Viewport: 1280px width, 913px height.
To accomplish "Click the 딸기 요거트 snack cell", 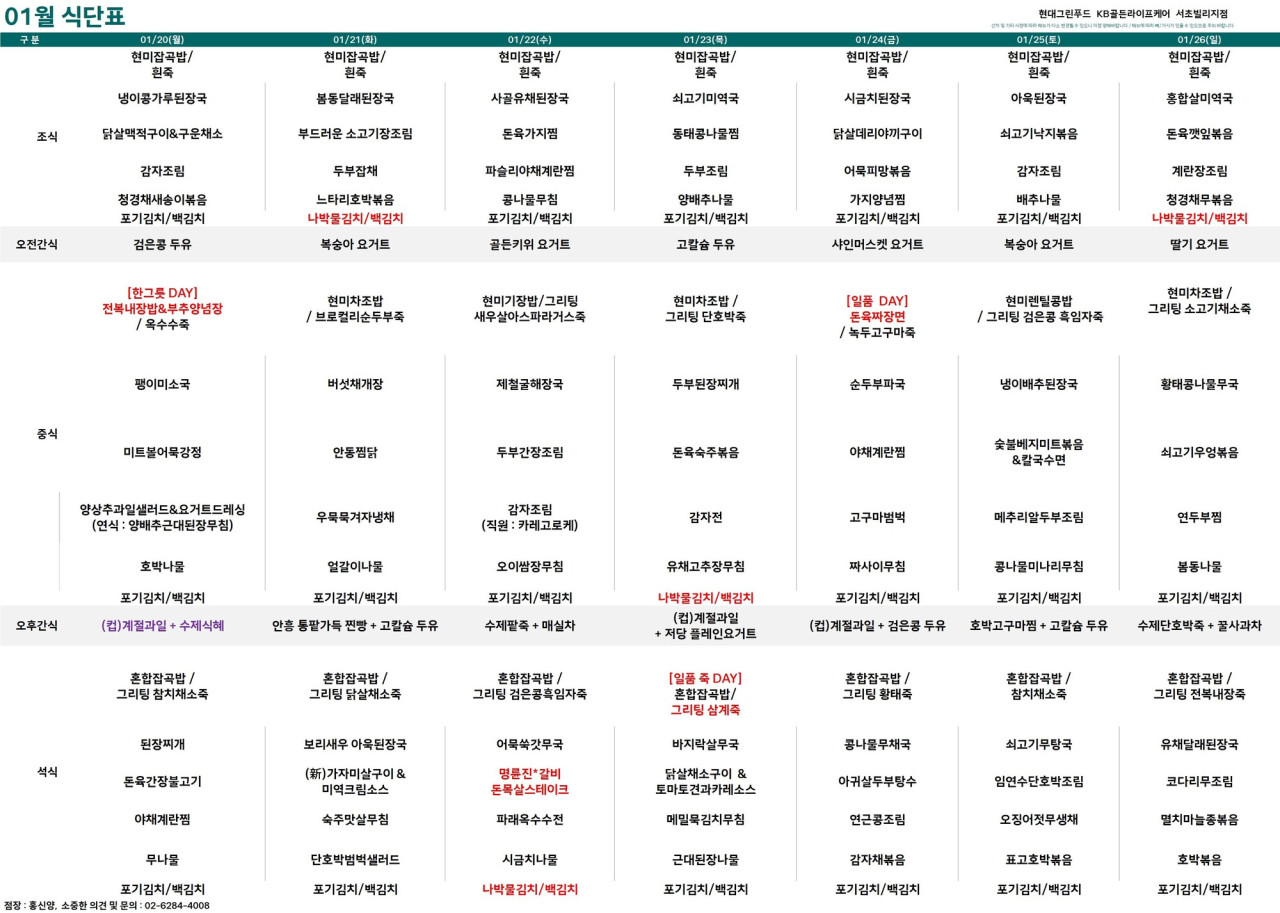I will (x=1199, y=244).
